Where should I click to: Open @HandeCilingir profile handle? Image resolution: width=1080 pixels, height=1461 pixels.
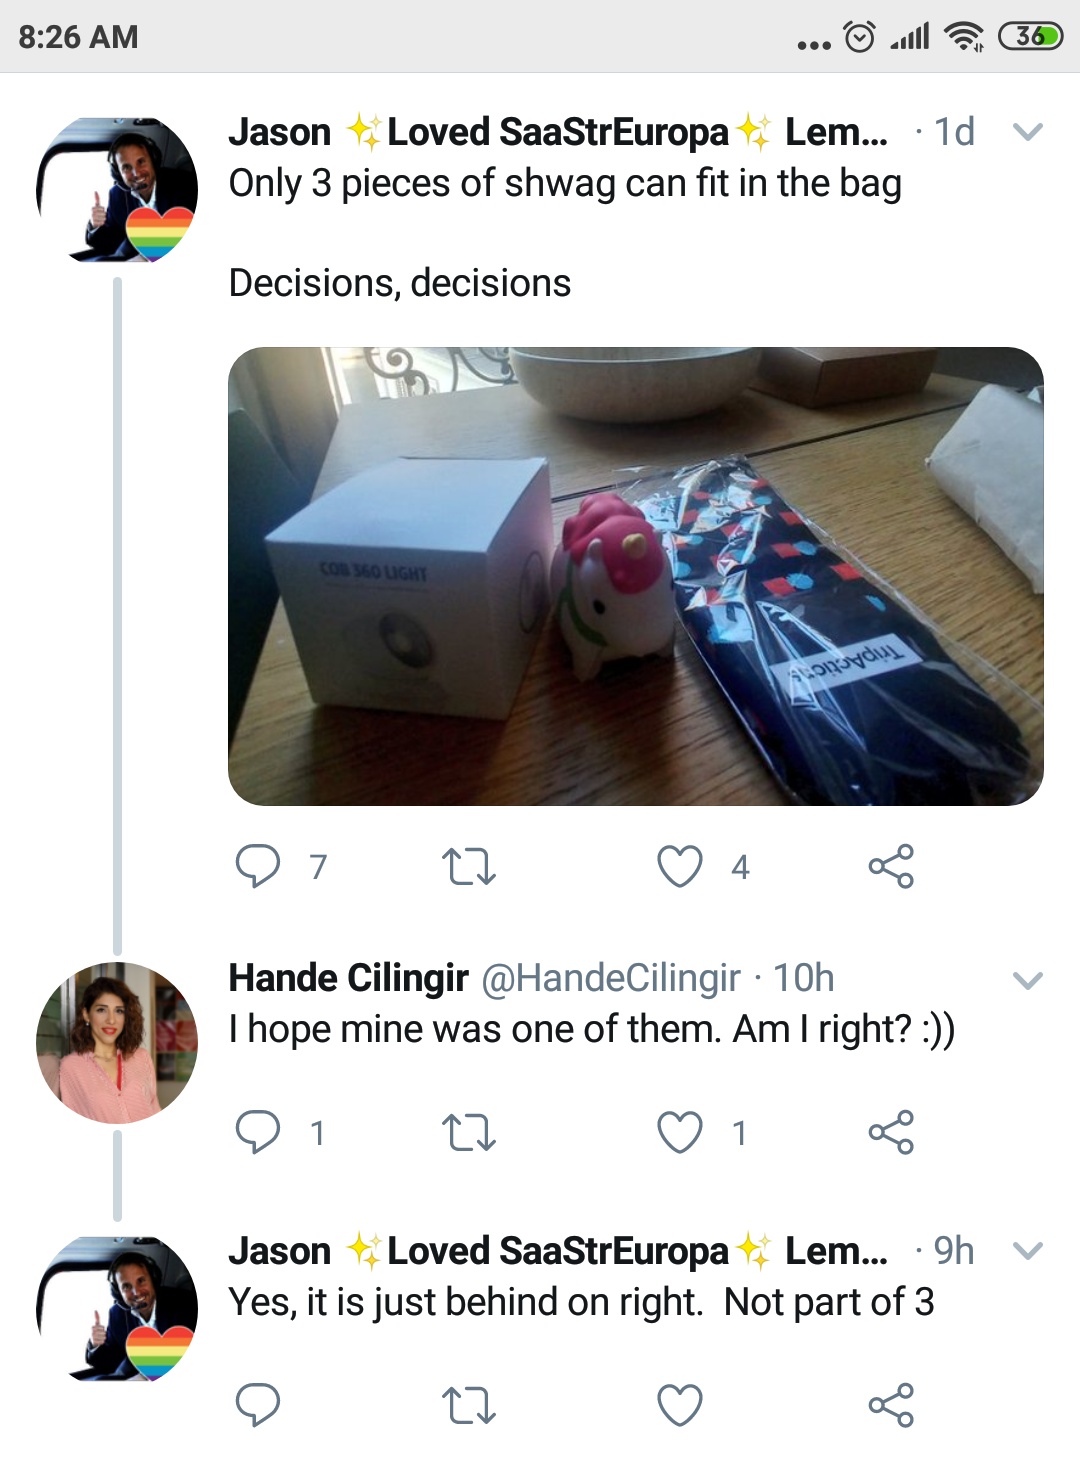611,978
